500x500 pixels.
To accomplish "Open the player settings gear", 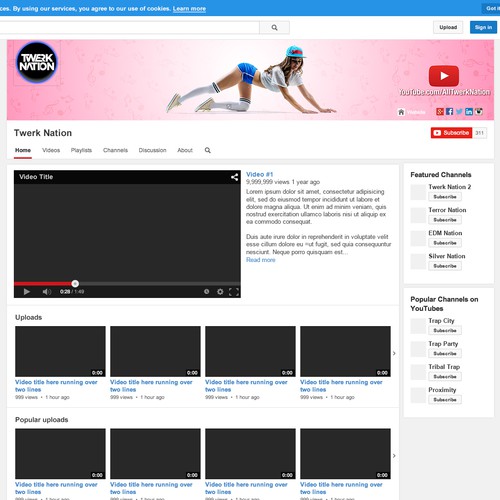I will pos(220,292).
